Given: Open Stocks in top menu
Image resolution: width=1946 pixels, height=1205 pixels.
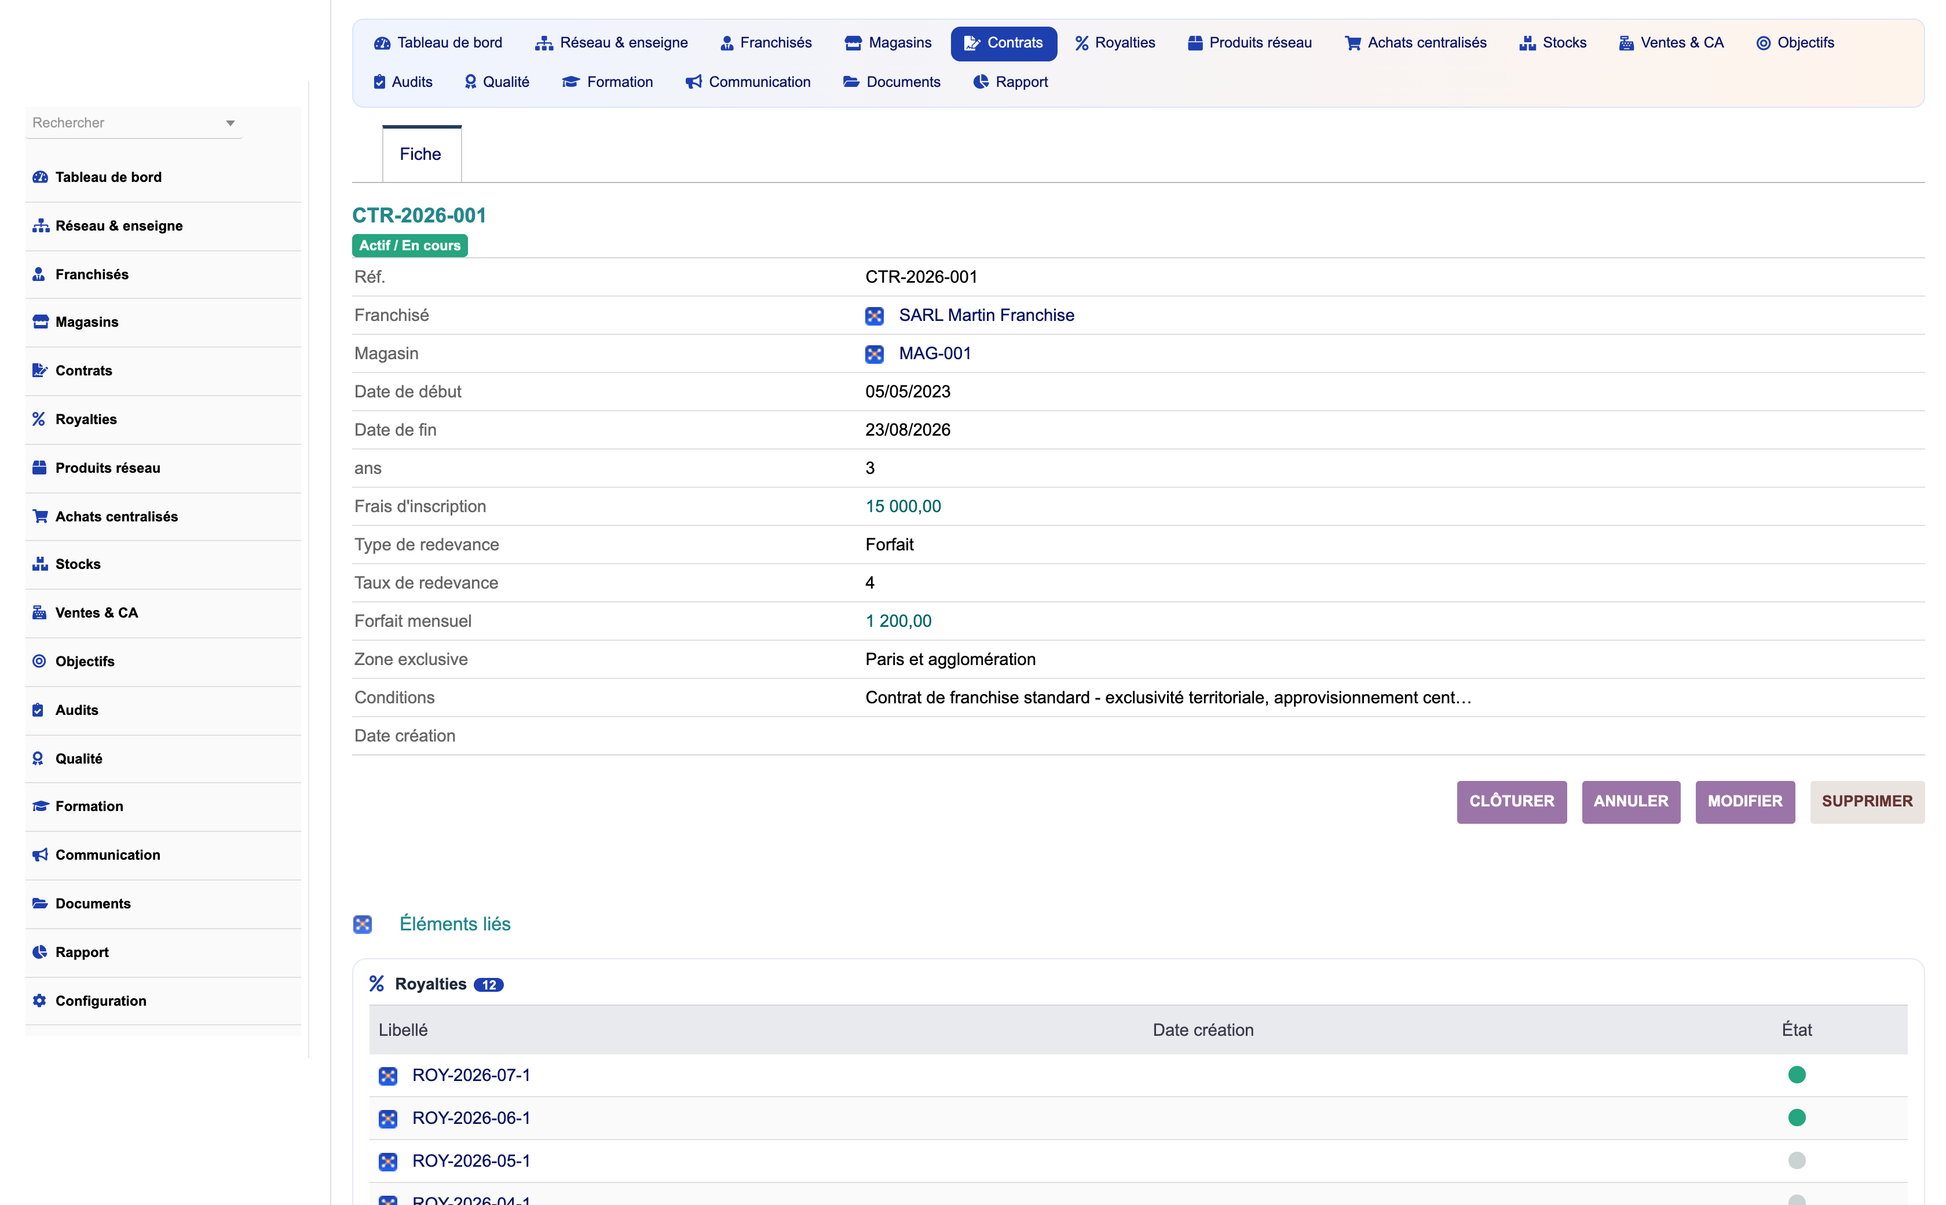Looking at the screenshot, I should 1553,43.
